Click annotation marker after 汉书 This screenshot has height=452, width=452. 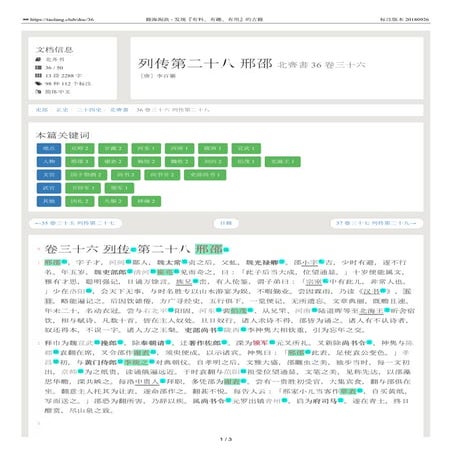click(383, 291)
